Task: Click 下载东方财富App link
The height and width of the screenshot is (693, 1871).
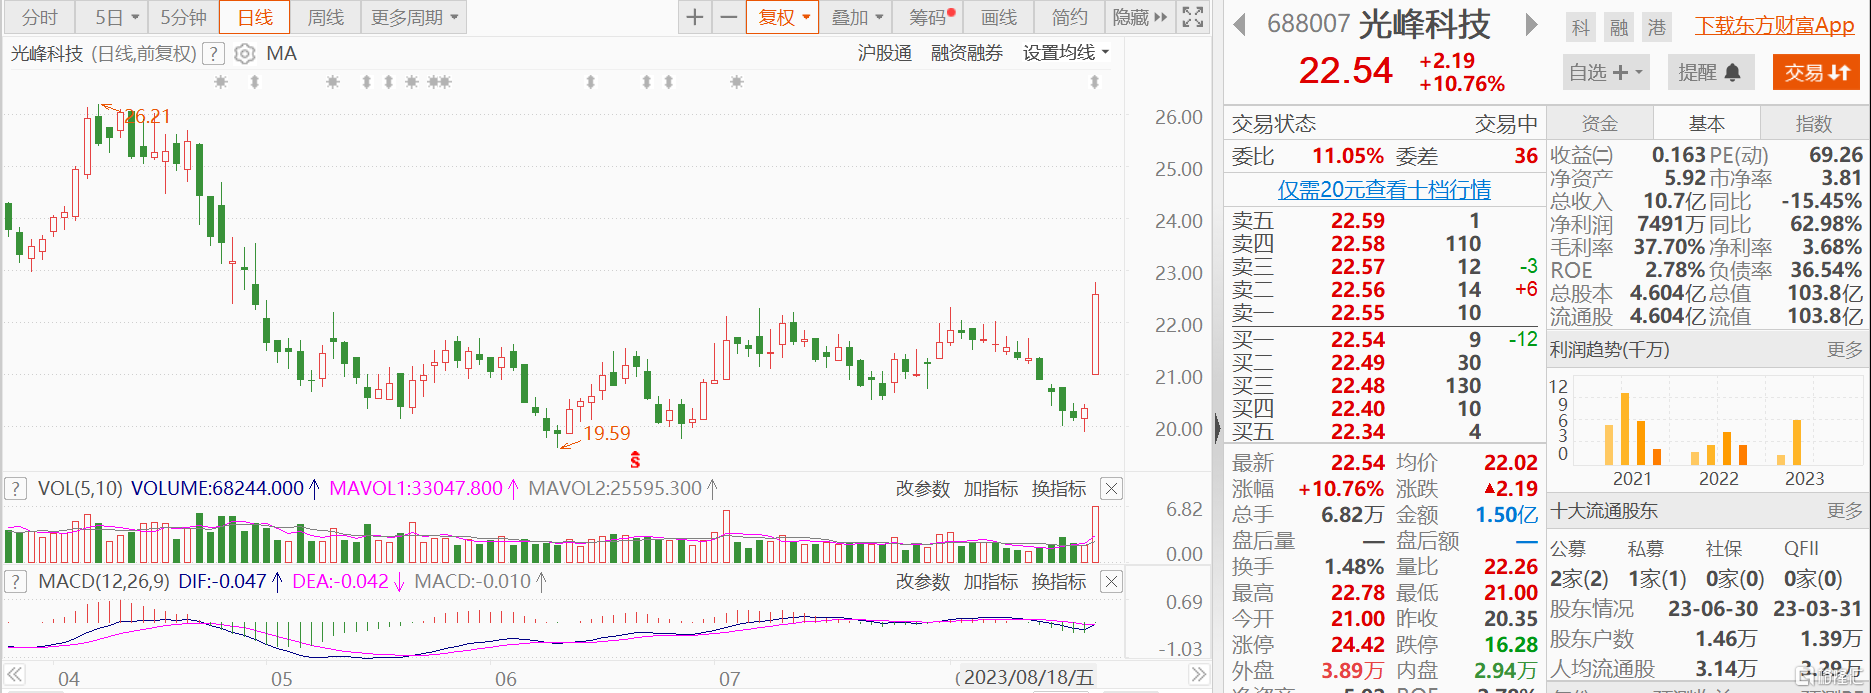Action: [1775, 26]
